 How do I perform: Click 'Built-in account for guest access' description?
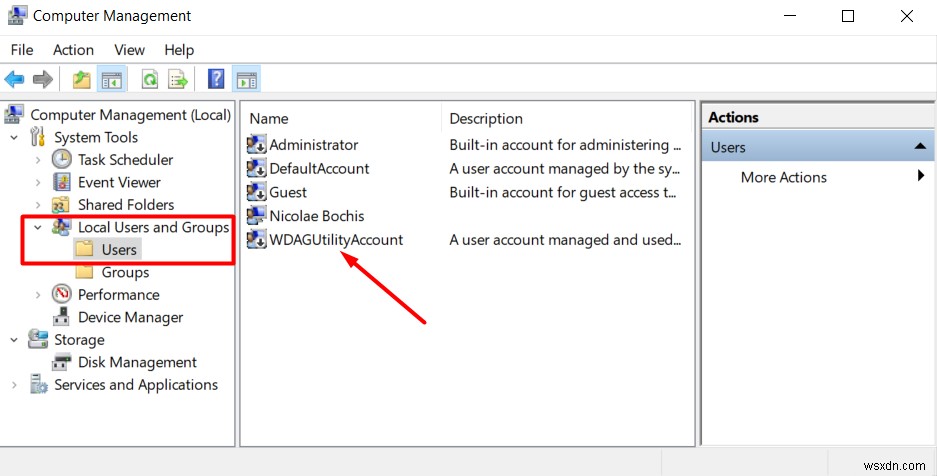(x=563, y=192)
